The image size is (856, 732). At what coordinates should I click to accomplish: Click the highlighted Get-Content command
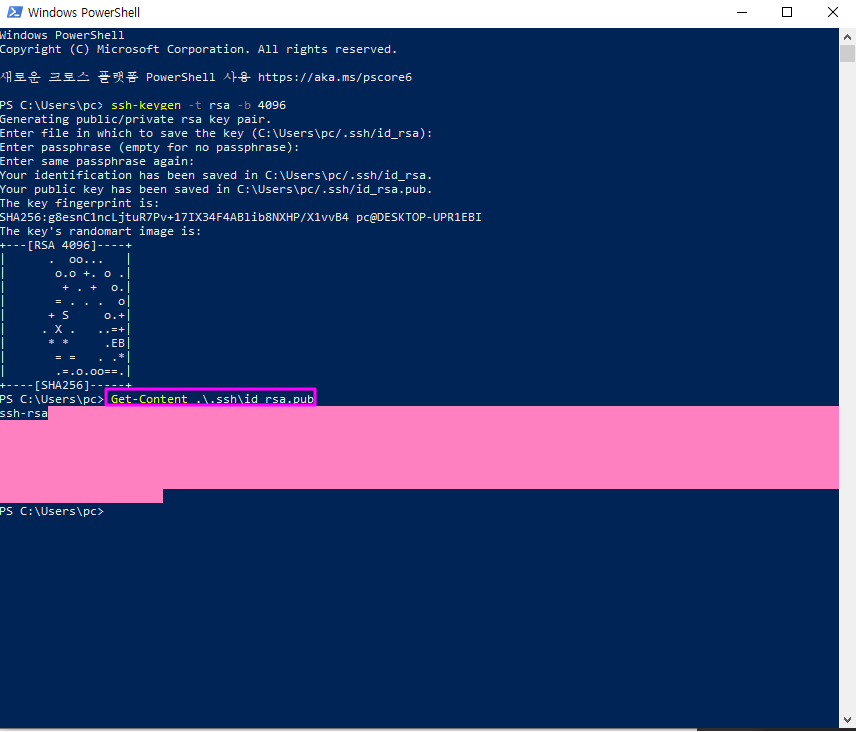point(211,399)
